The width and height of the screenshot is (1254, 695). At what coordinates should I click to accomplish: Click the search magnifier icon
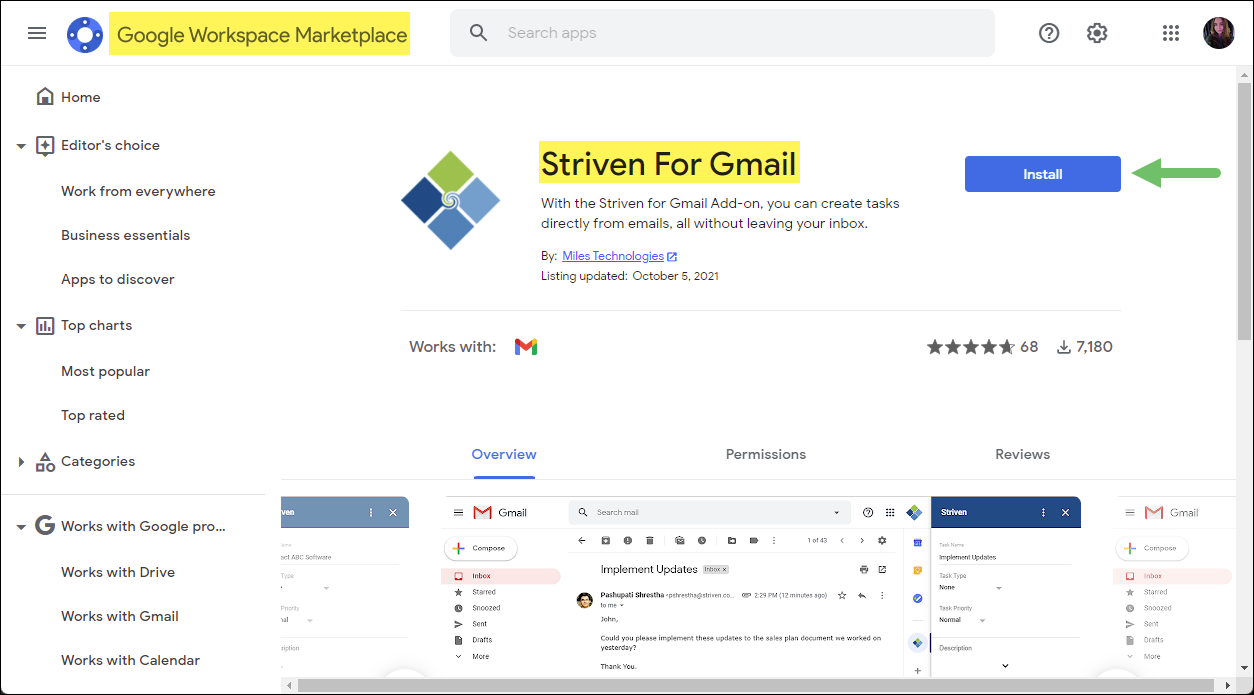(x=479, y=33)
